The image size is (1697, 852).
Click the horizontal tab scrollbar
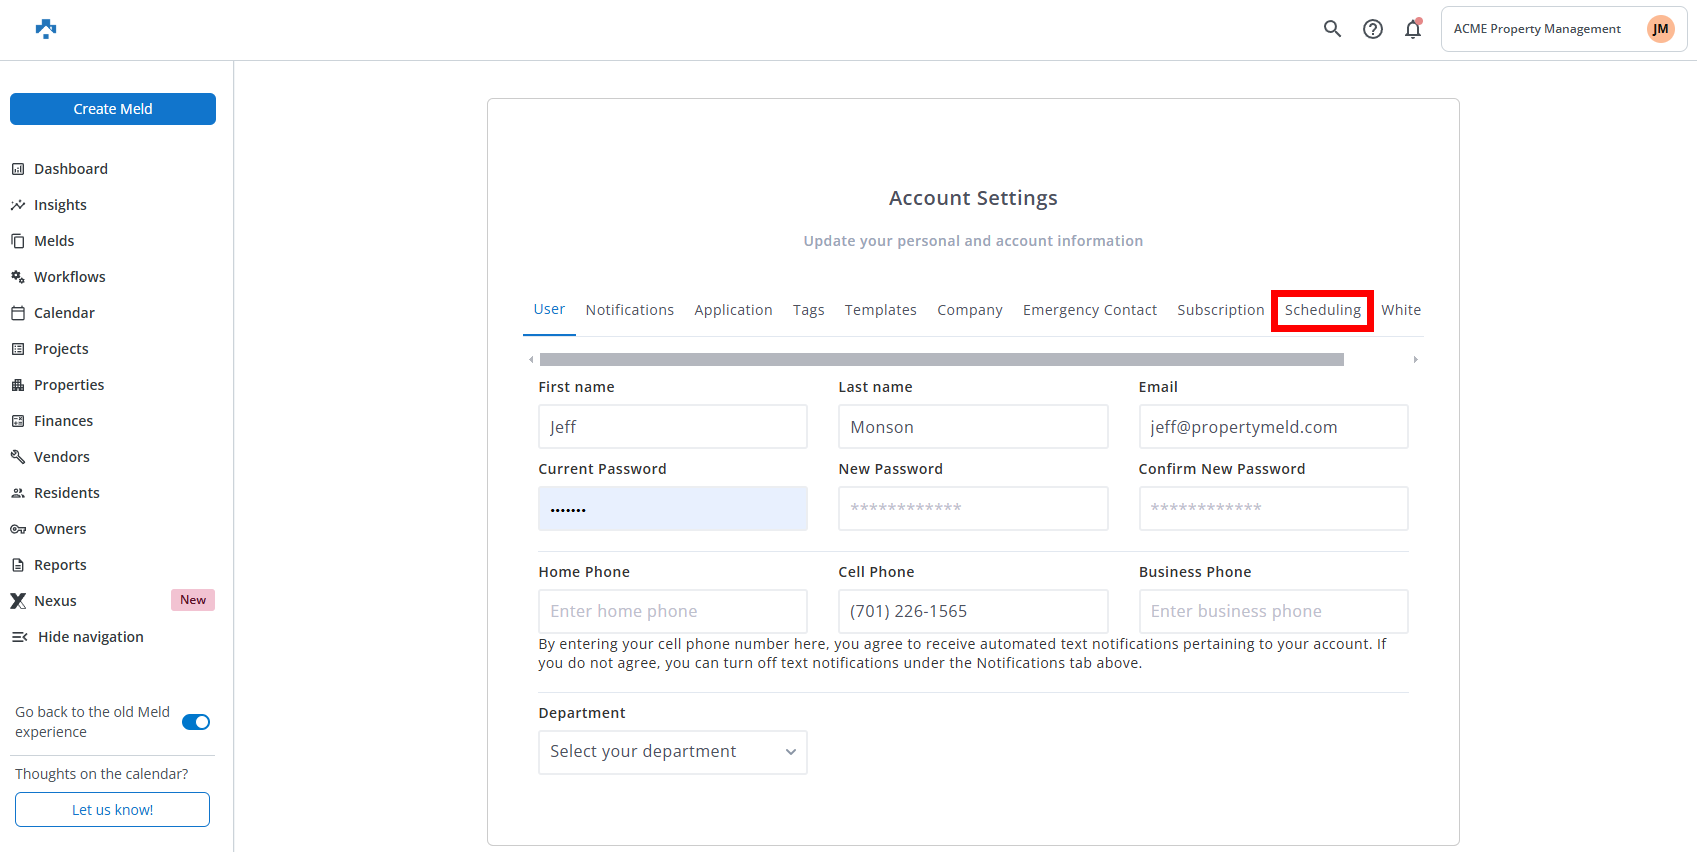(940, 359)
